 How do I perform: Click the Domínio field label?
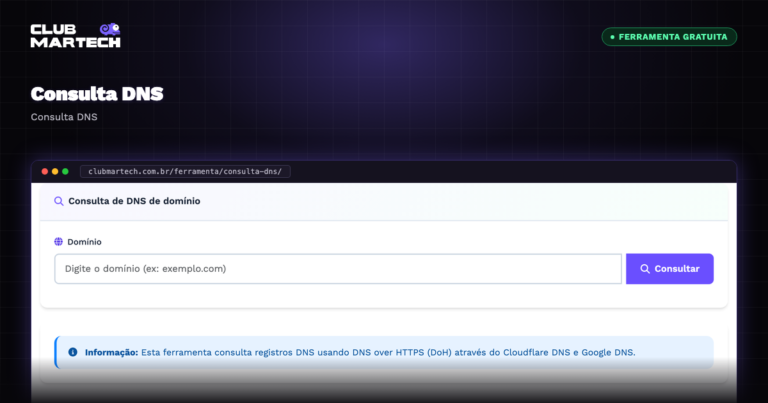tap(84, 242)
